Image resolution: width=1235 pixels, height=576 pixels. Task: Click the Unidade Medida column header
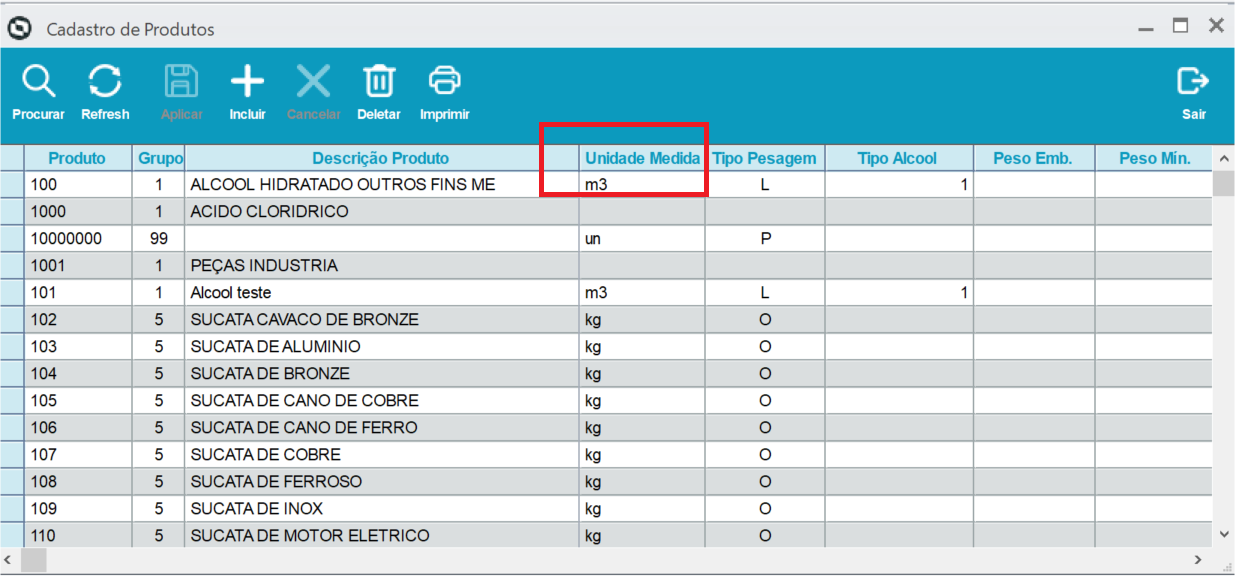tap(642, 158)
